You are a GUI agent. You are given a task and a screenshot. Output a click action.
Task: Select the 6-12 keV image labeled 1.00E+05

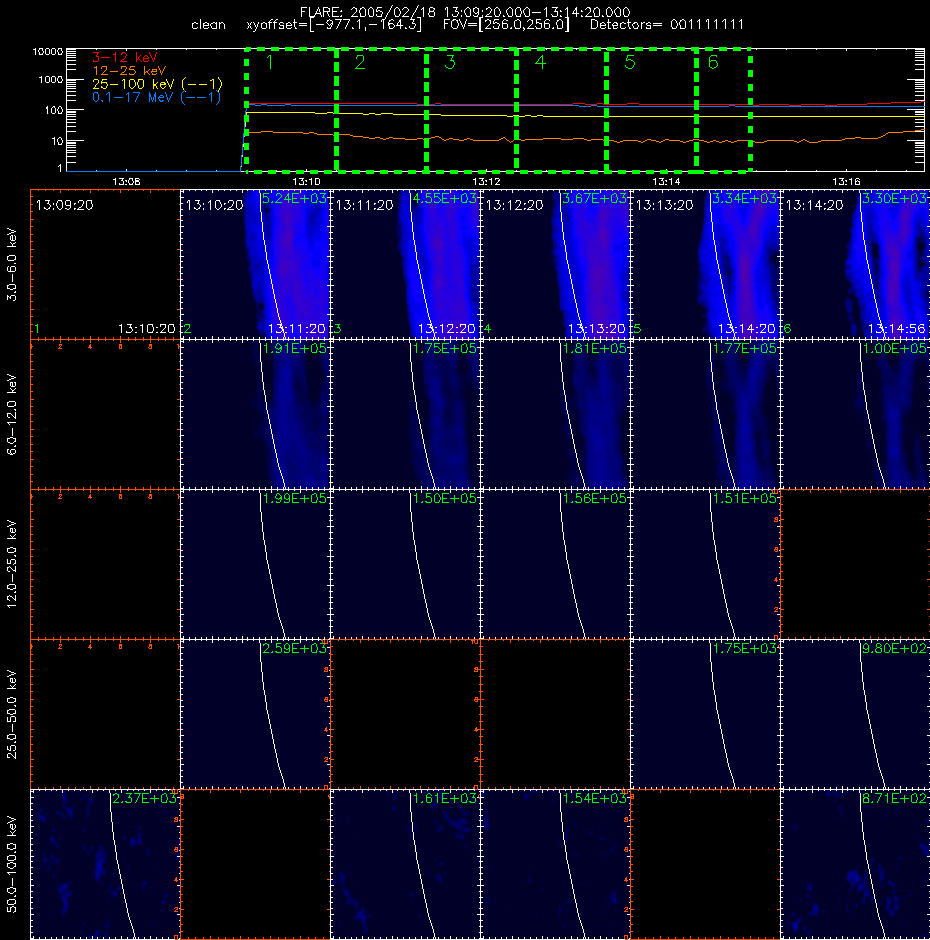855,414
